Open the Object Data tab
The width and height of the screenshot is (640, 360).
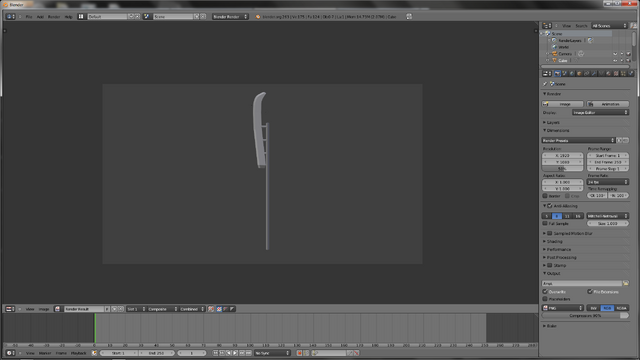601,73
